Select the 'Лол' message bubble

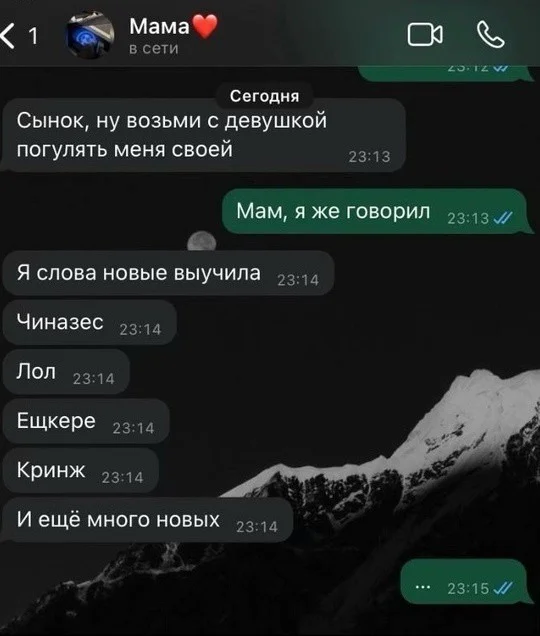point(66,372)
